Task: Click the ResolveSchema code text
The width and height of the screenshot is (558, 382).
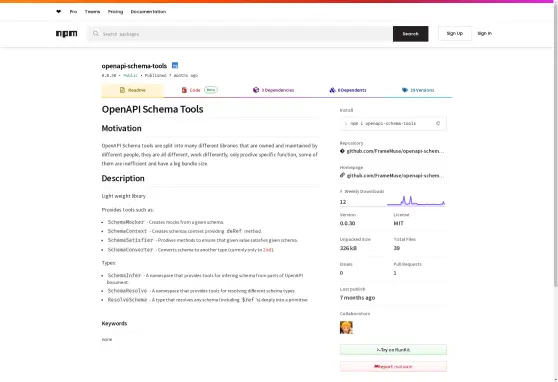Action: 127,300
